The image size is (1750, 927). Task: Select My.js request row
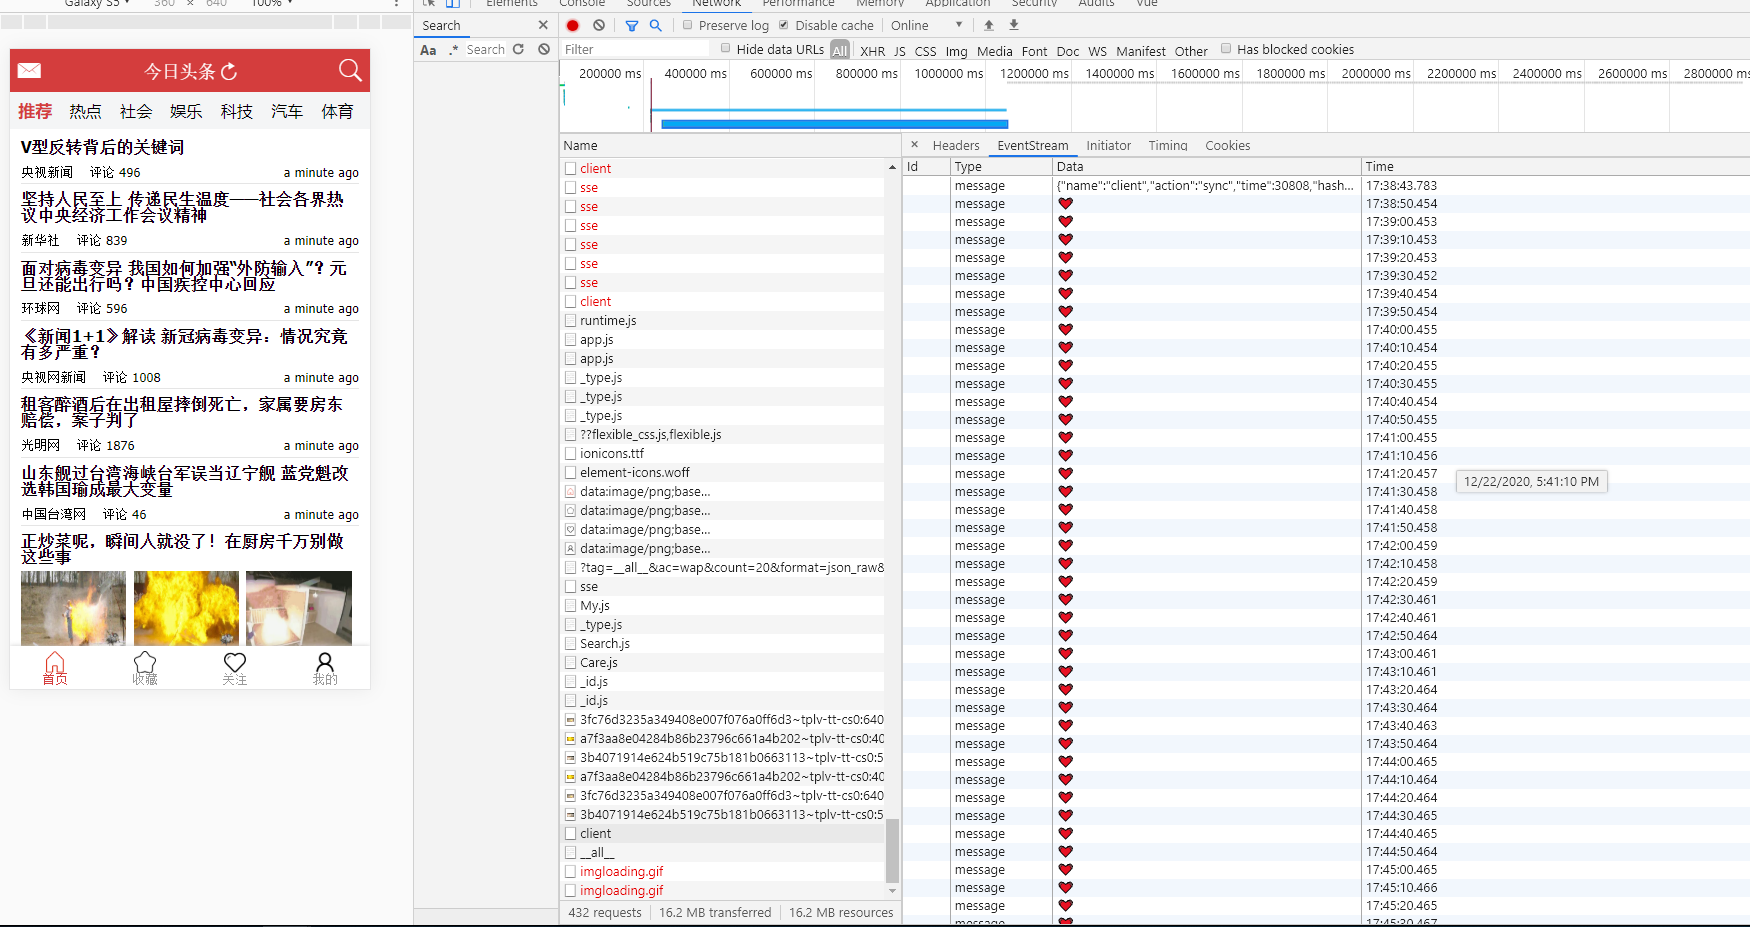(x=724, y=605)
